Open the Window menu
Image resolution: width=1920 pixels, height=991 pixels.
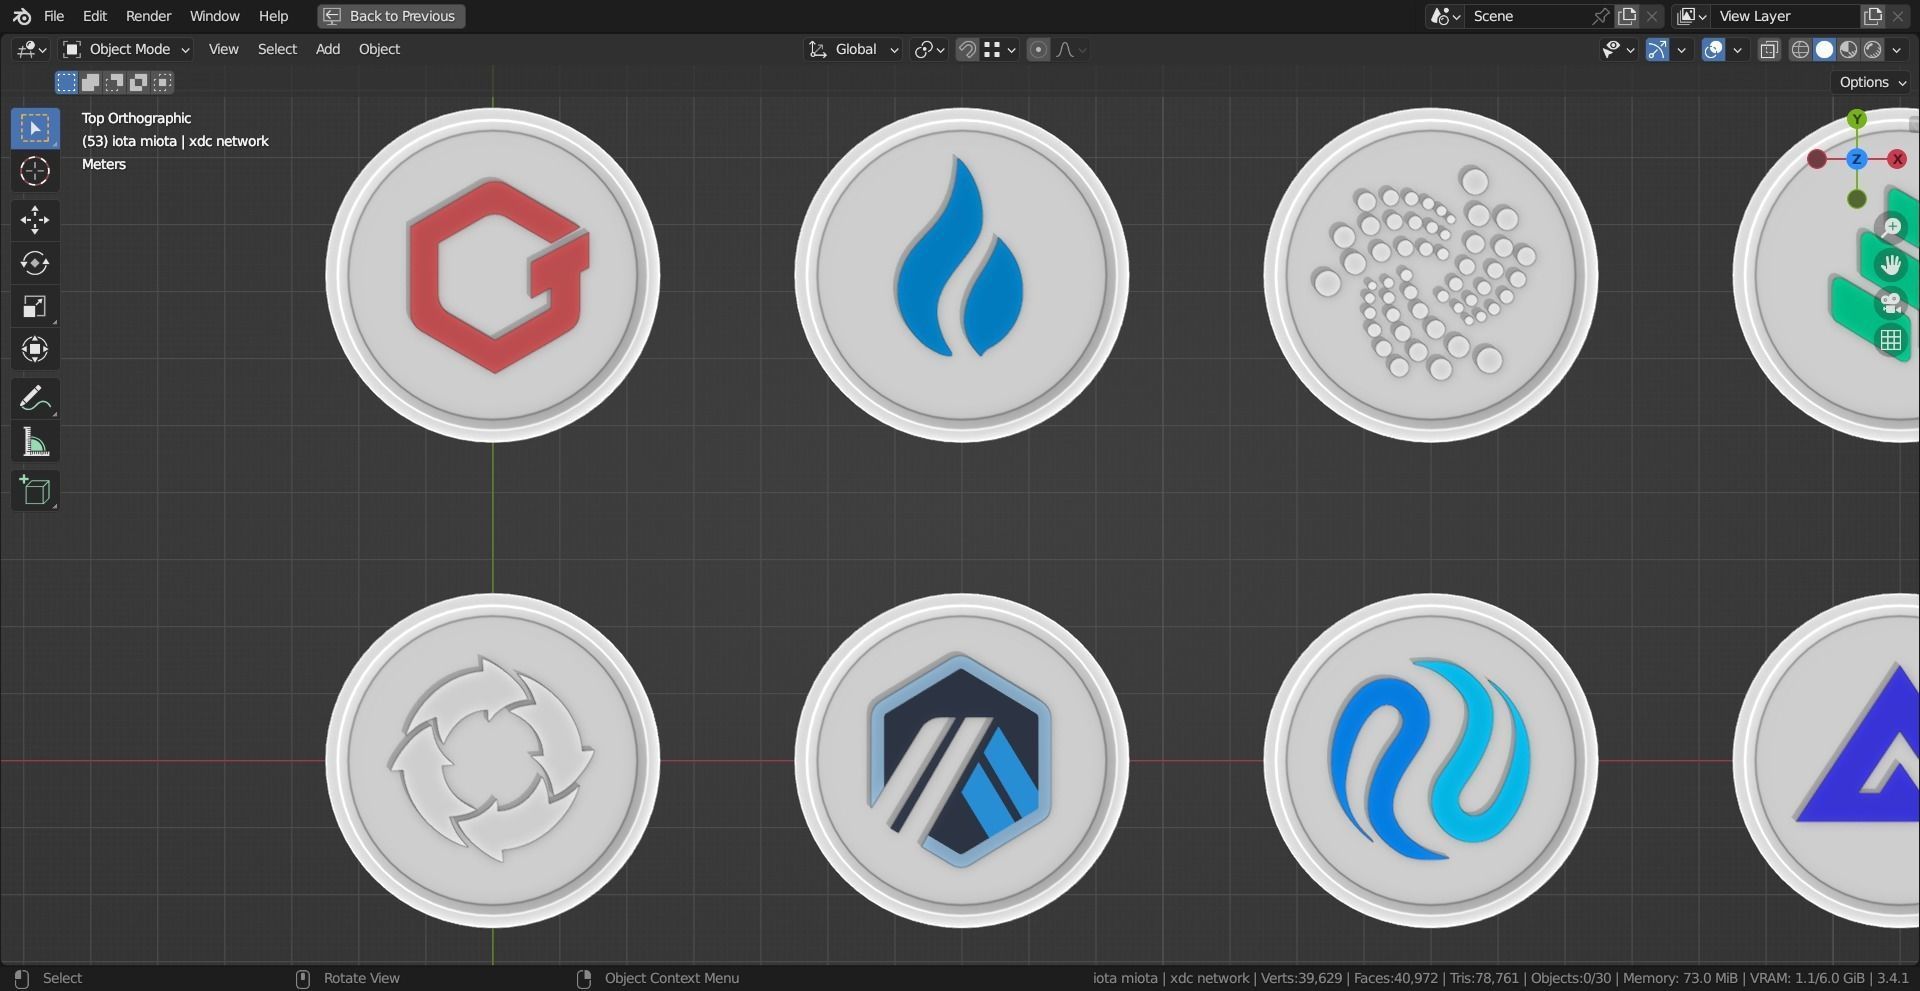(214, 16)
